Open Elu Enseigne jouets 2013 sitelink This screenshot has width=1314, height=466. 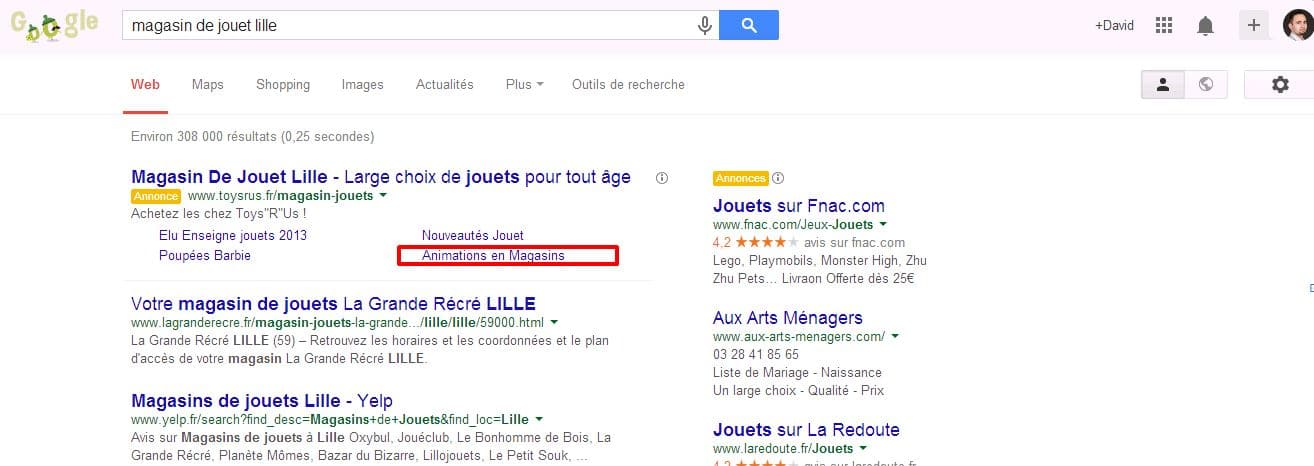click(x=233, y=236)
